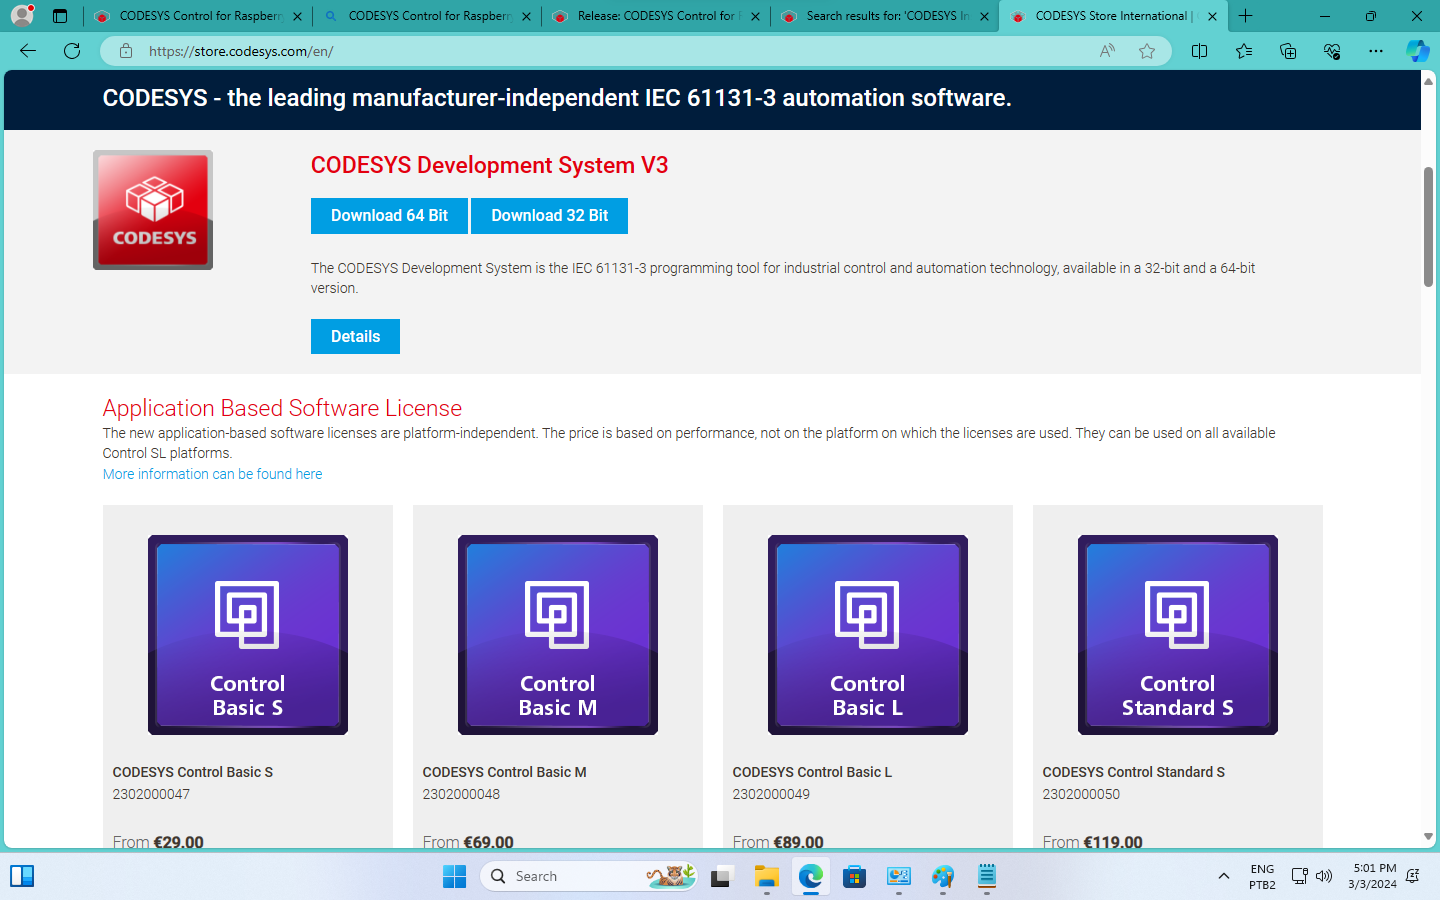The image size is (1440, 900).
Task: Open the CODESYS Control Standard S title
Action: [1133, 772]
